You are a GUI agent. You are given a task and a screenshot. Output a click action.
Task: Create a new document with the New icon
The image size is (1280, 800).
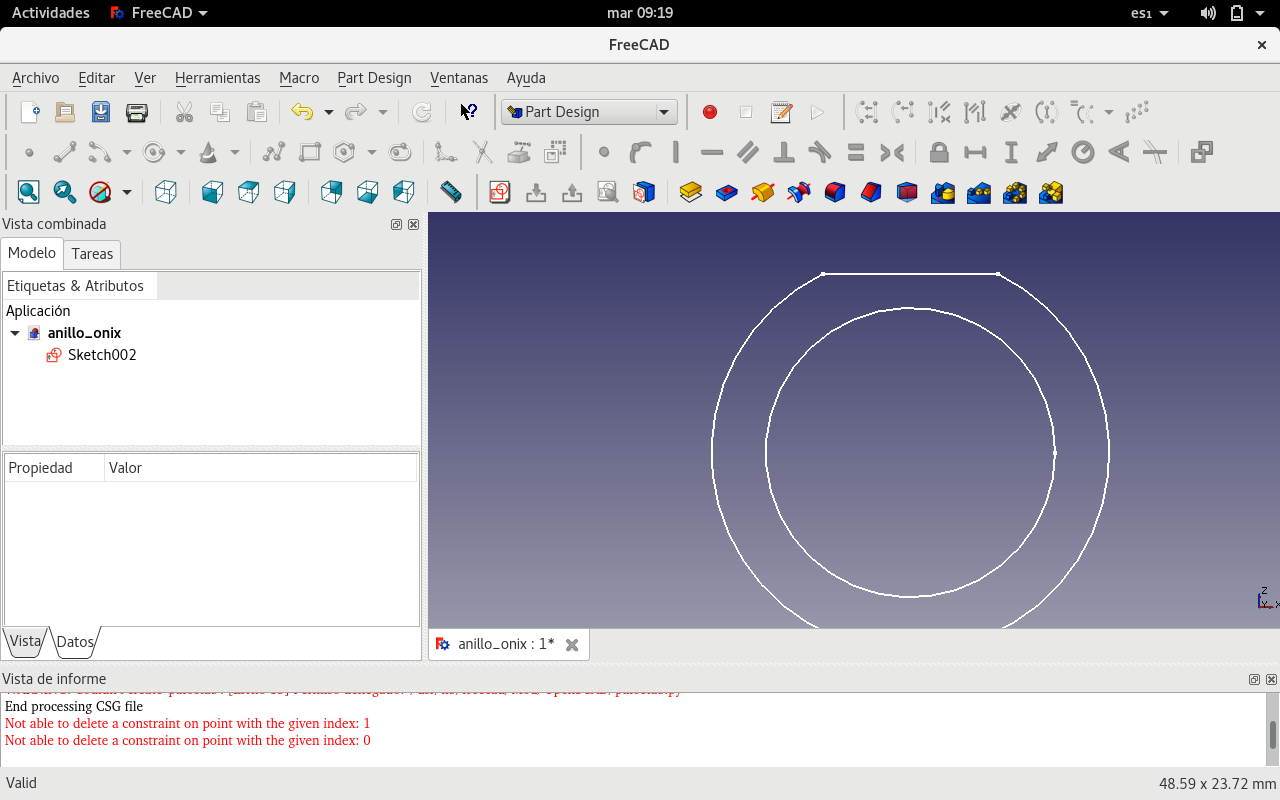tap(30, 112)
